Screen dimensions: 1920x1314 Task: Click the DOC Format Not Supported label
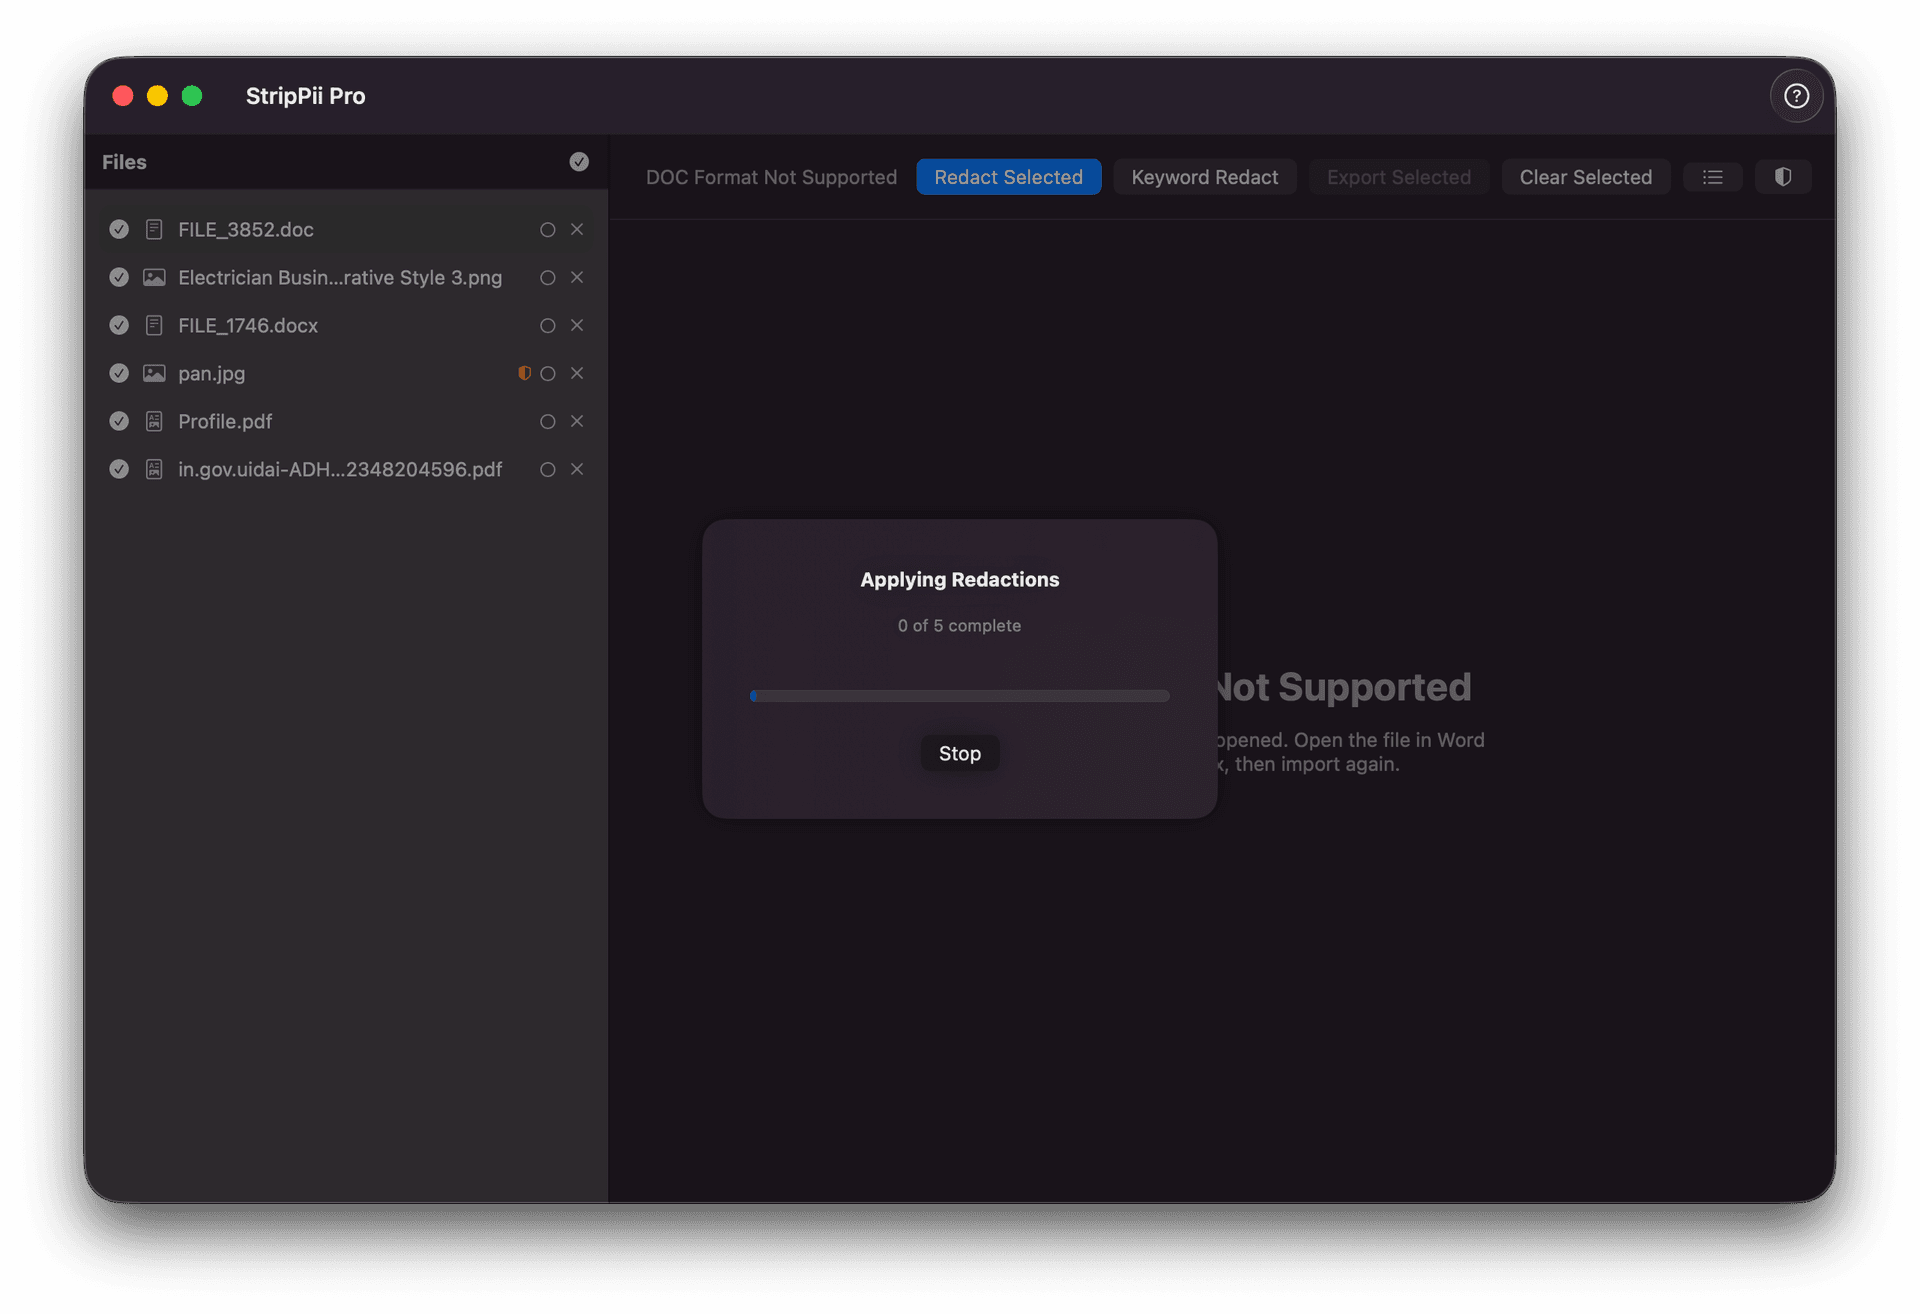[771, 177]
